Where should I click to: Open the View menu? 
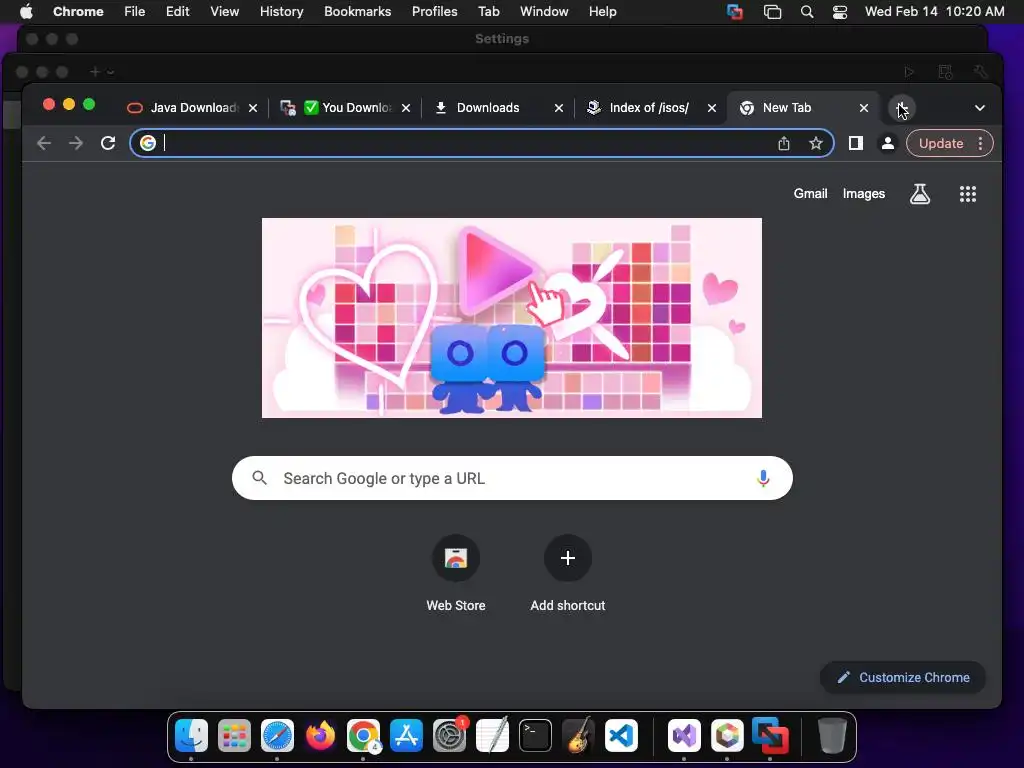tap(224, 11)
